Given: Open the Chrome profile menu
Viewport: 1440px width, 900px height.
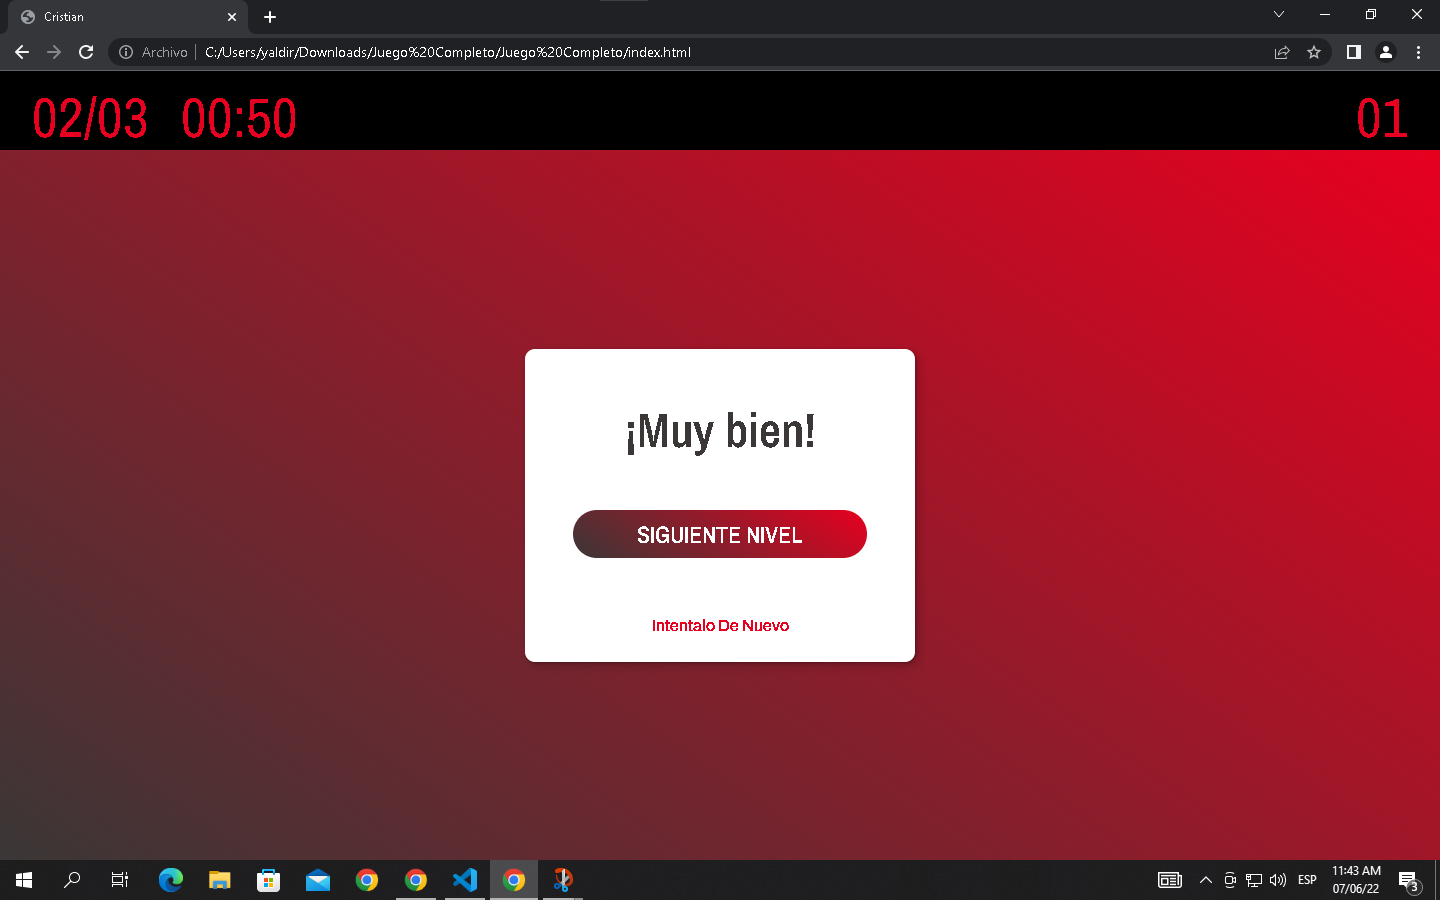Looking at the screenshot, I should pyautogui.click(x=1386, y=52).
